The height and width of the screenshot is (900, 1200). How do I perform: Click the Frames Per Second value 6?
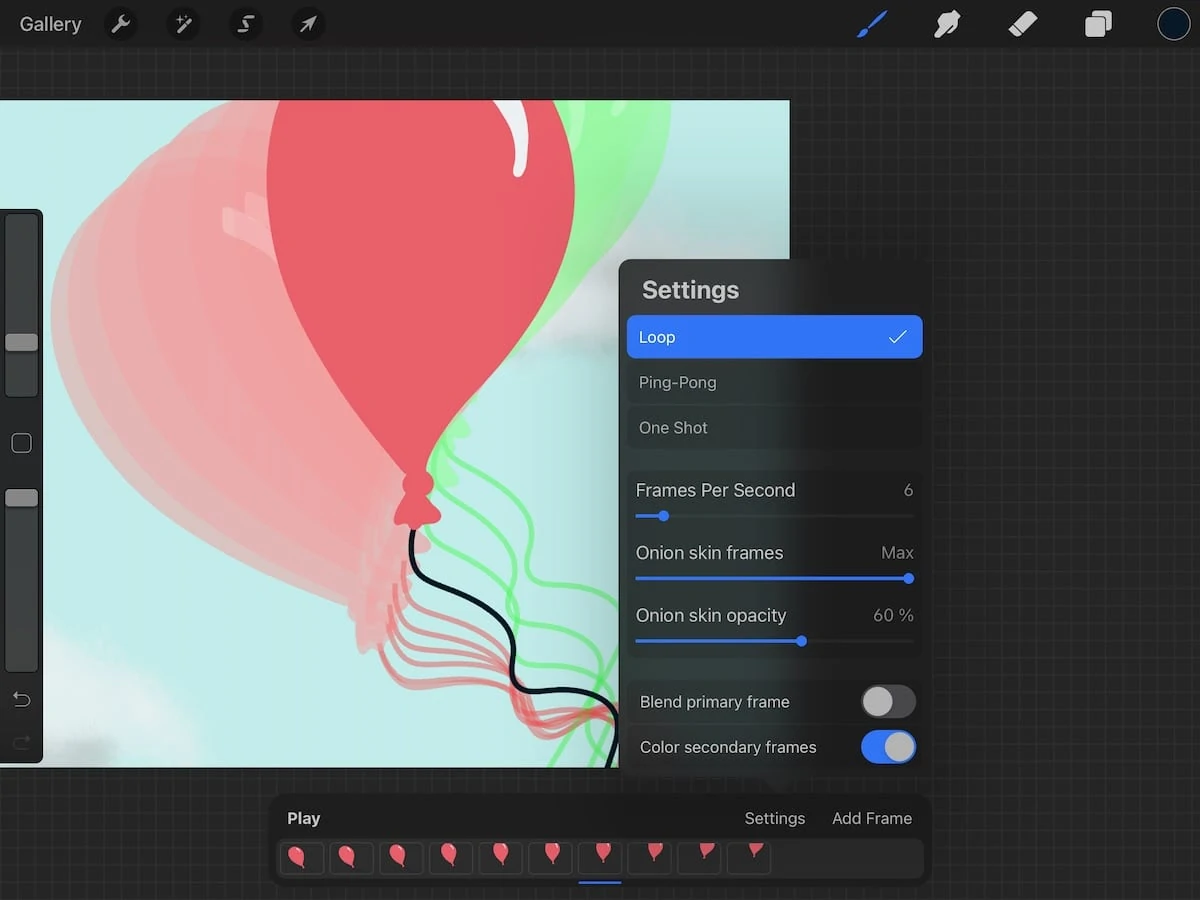click(x=908, y=490)
